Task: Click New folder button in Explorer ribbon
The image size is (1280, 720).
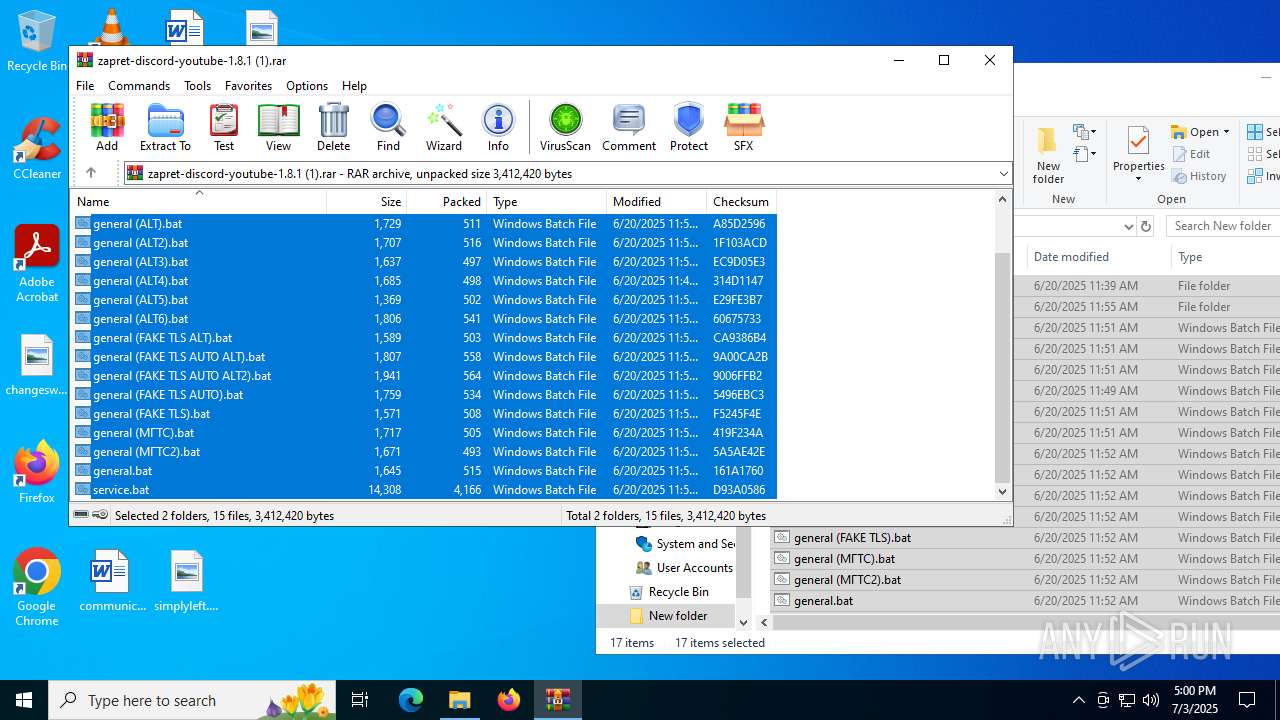Action: 1048,155
